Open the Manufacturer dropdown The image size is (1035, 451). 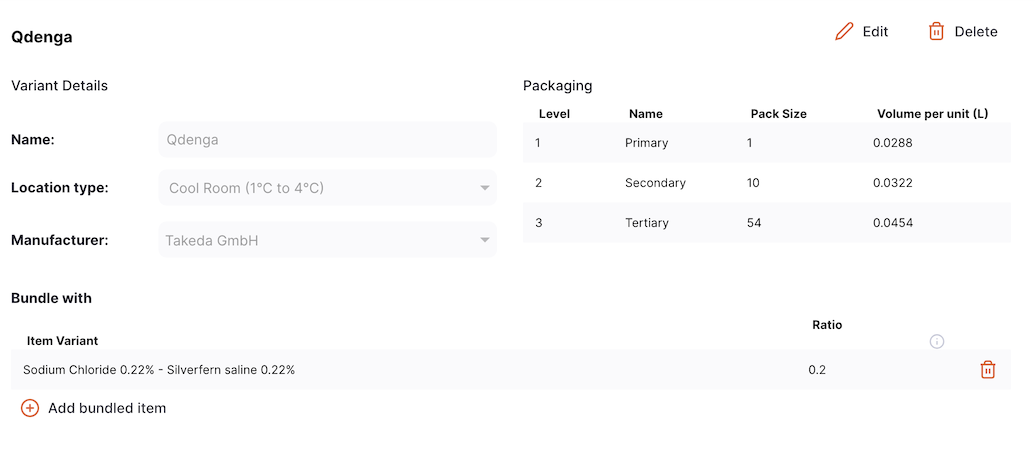pos(327,240)
